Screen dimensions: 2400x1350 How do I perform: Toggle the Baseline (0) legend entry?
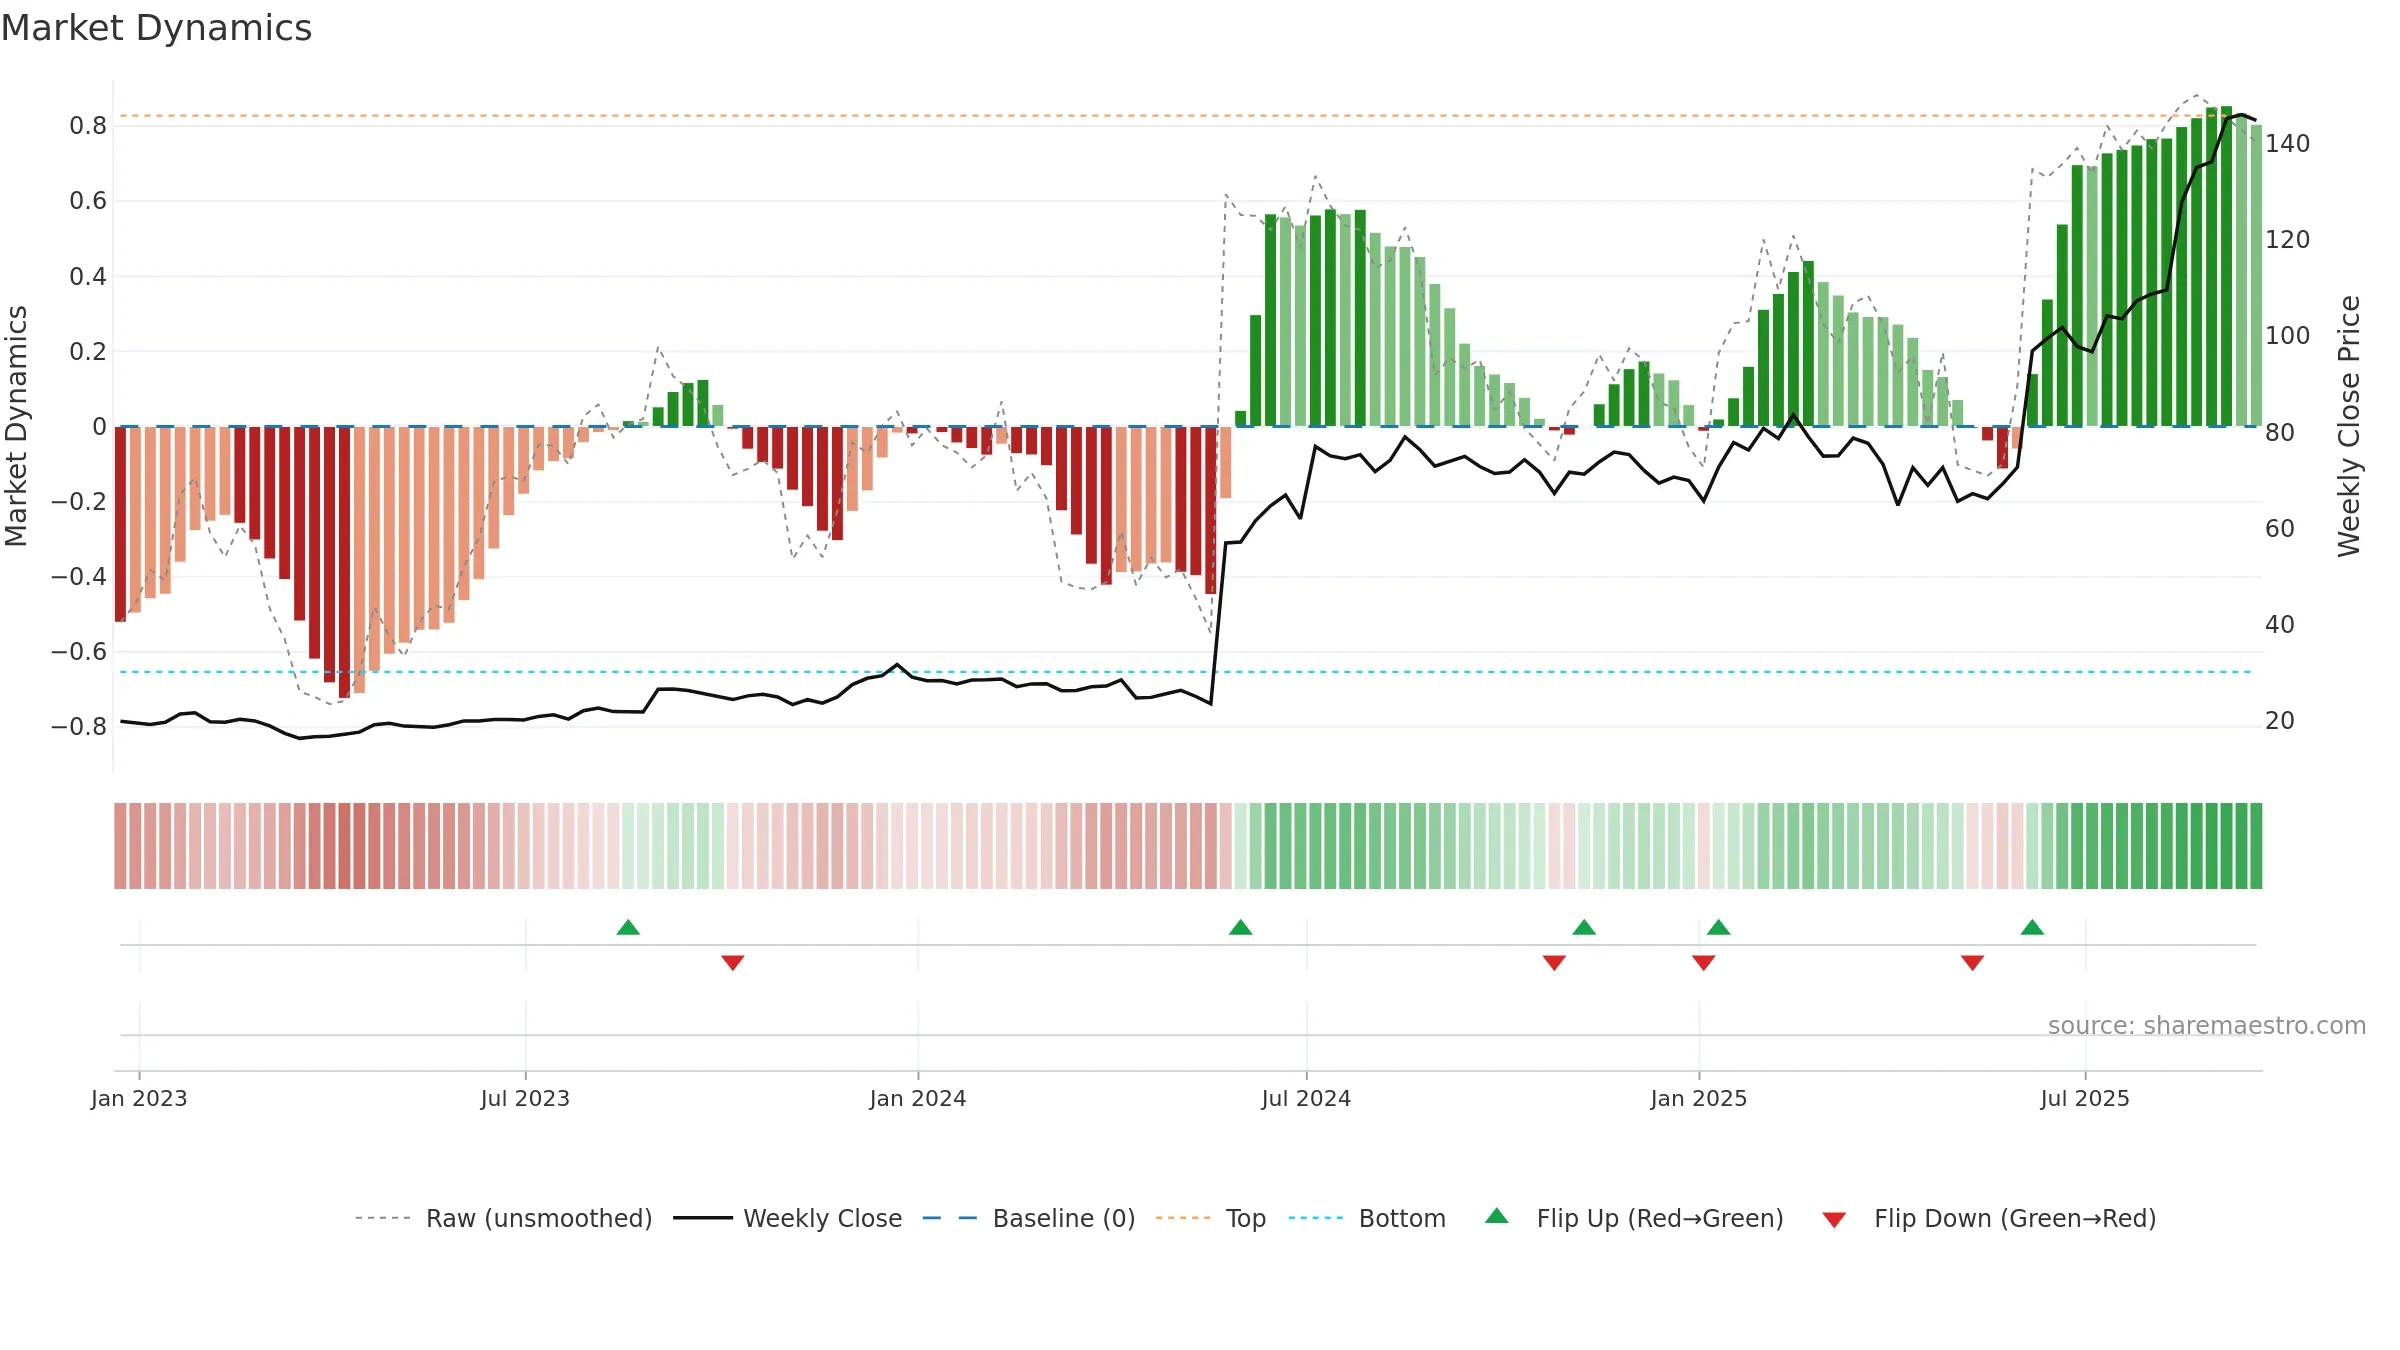pos(1029,1218)
